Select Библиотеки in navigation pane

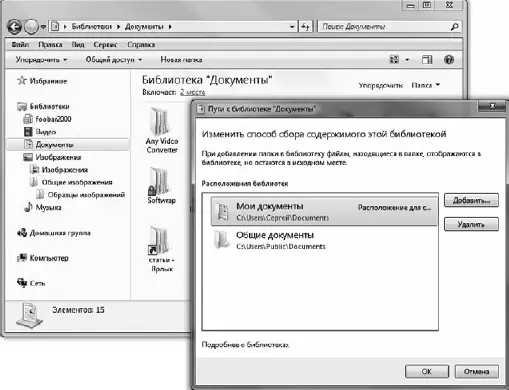tap(49, 106)
